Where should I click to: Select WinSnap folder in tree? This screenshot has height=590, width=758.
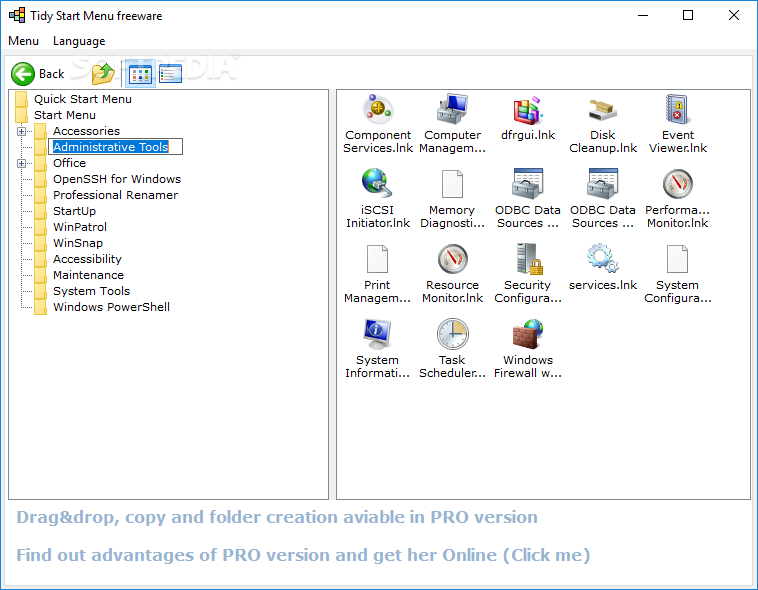click(78, 243)
